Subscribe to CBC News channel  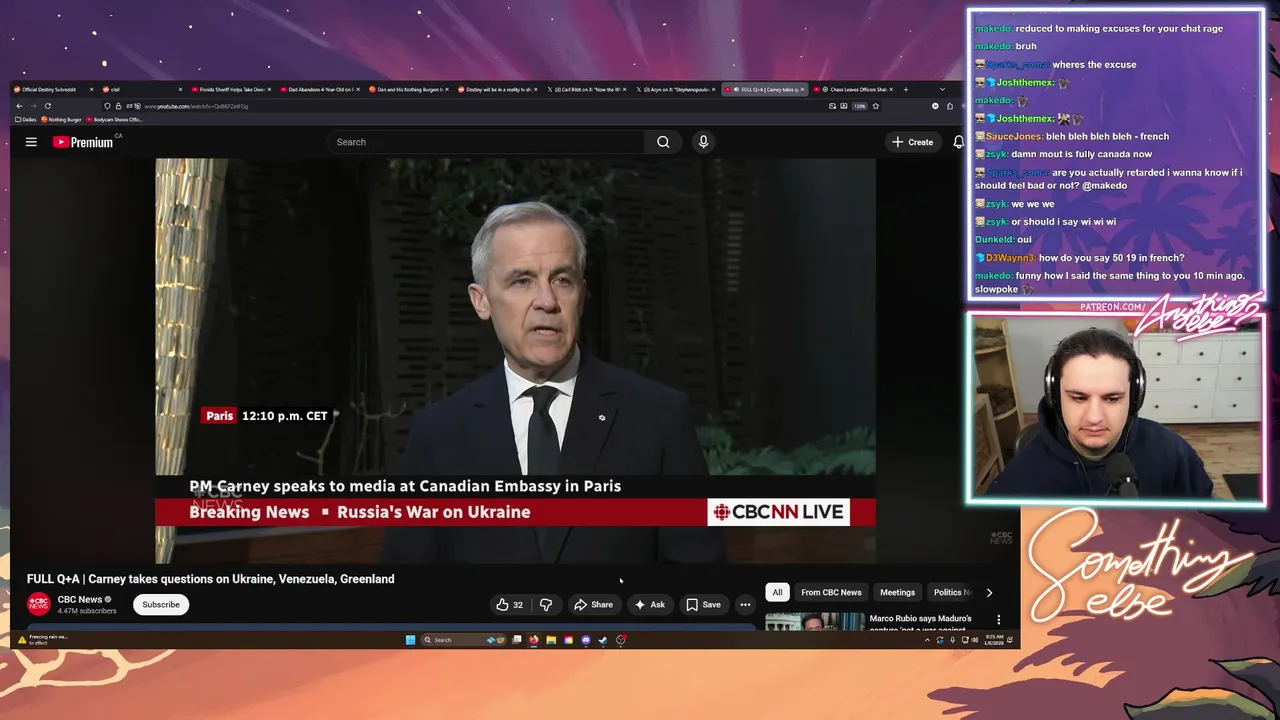click(161, 604)
